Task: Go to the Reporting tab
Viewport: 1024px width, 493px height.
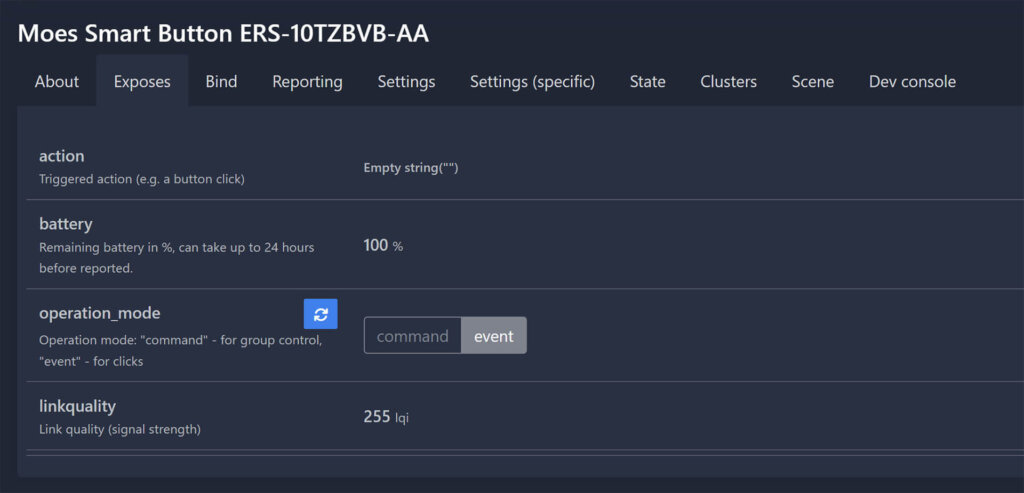Action: coord(308,82)
